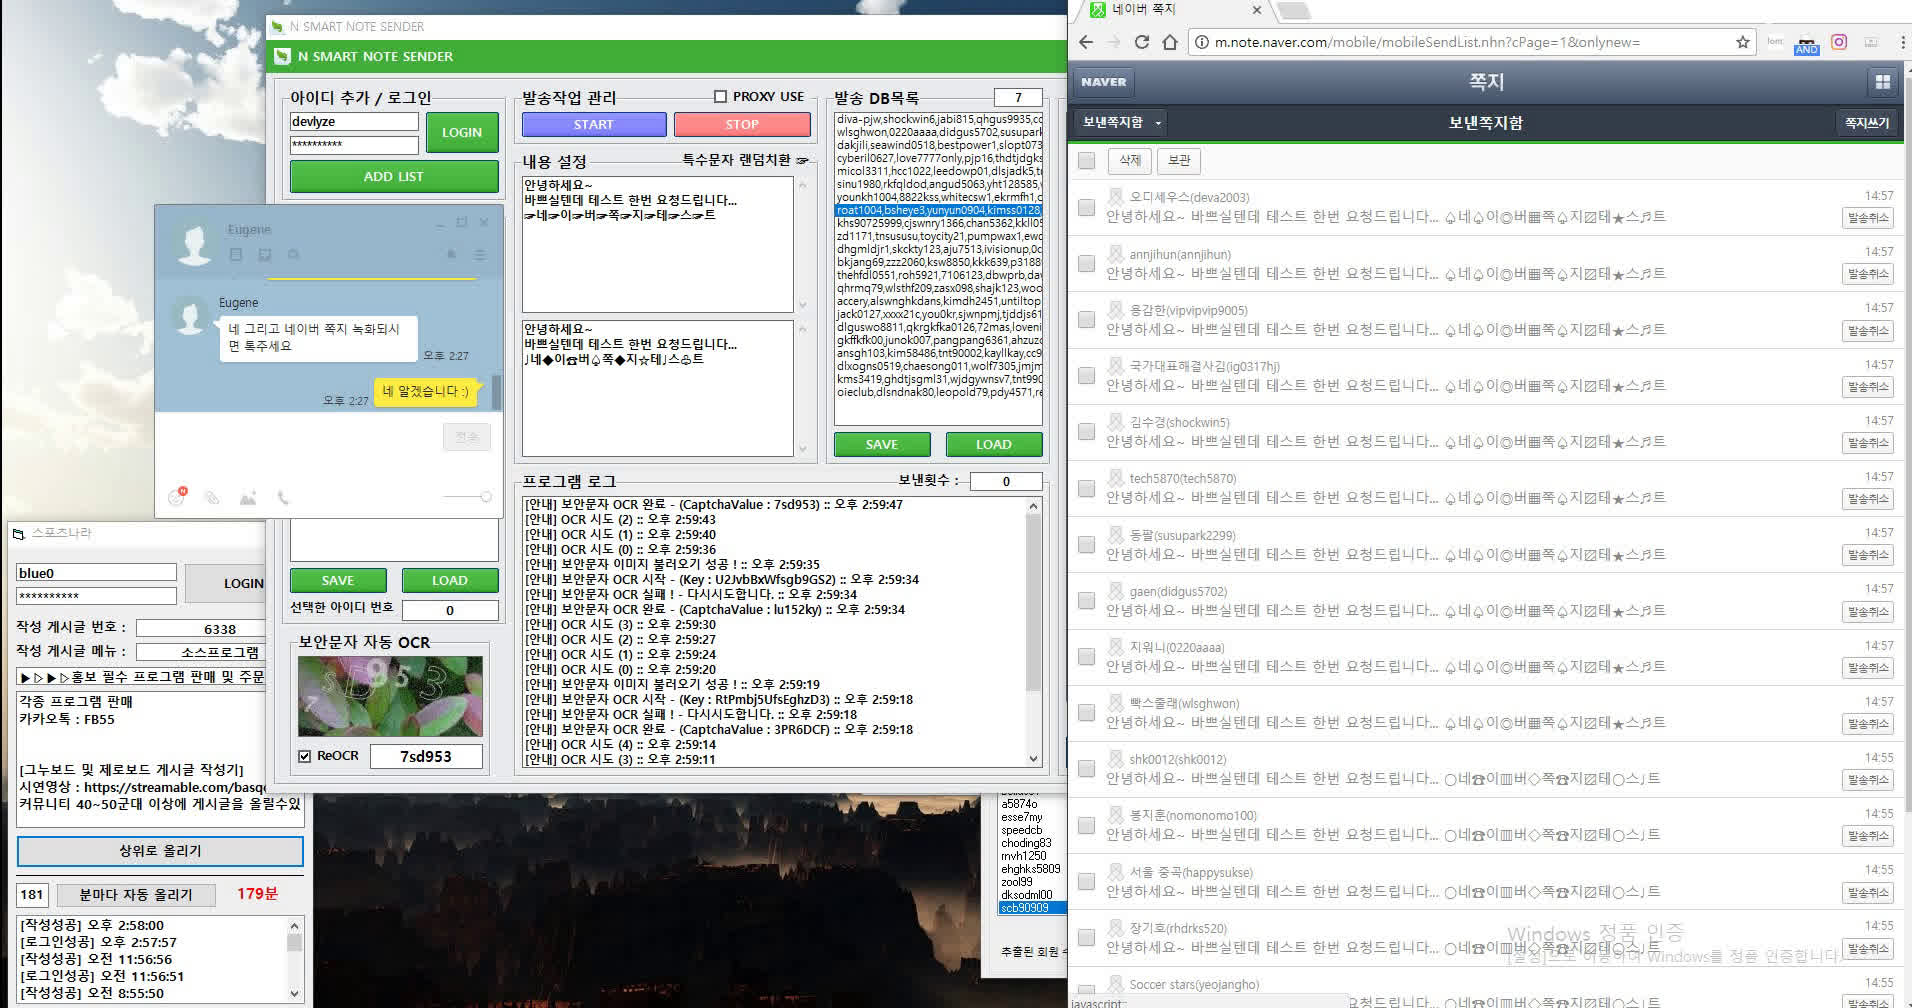Screen dimensions: 1912x1008
Task: Open Chrome's three-dot menu
Action: click(1902, 42)
